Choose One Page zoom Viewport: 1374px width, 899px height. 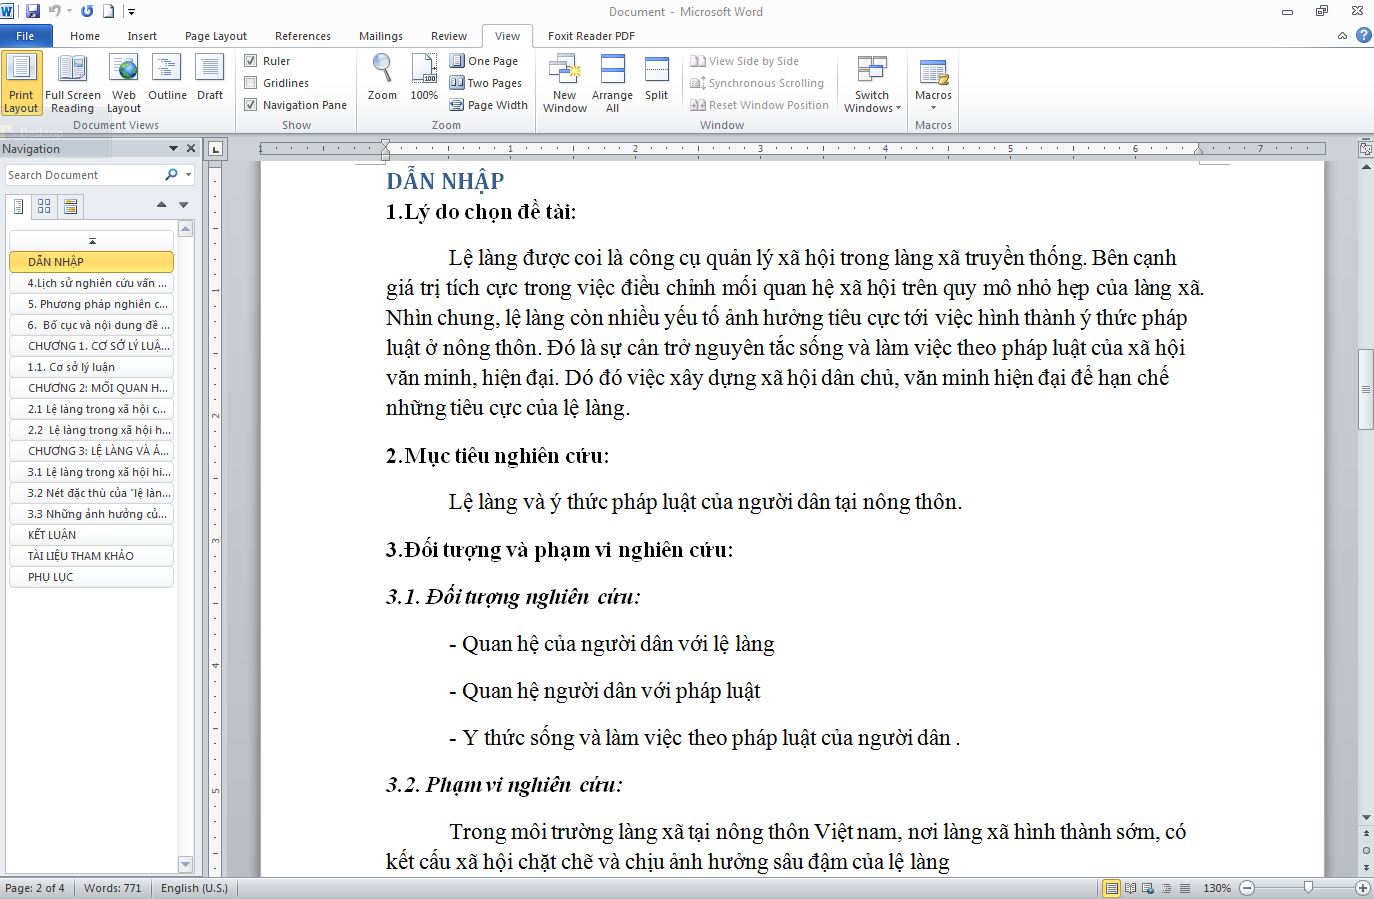(x=484, y=61)
